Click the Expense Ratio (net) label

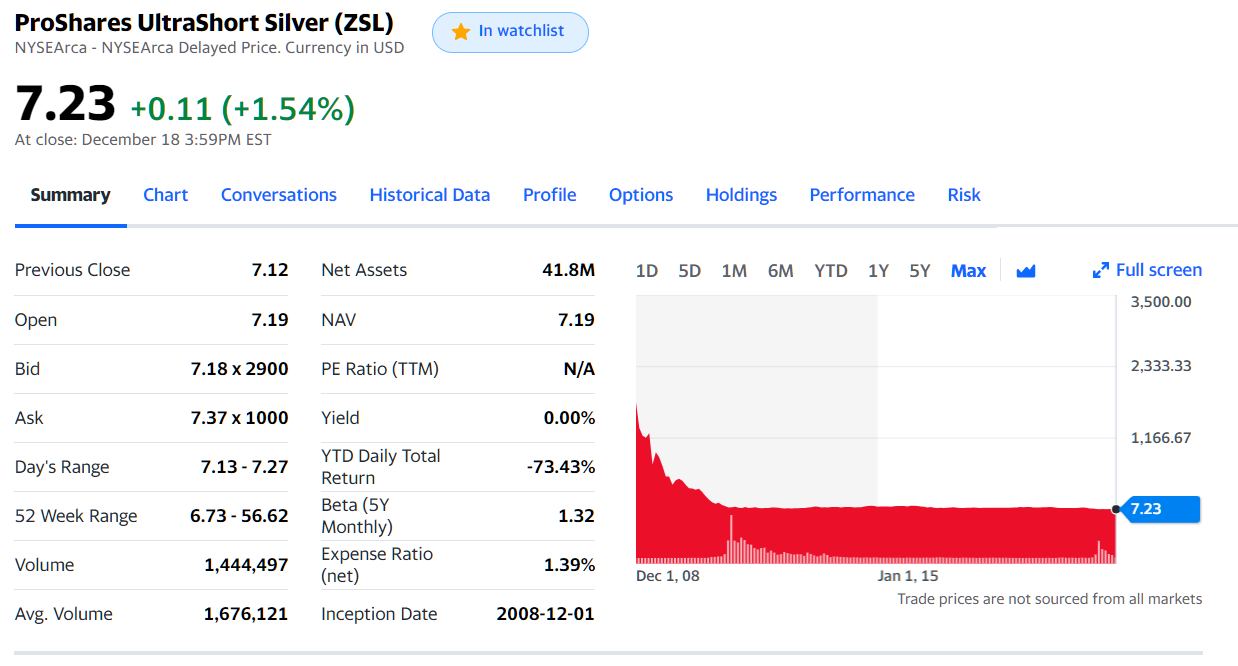pyautogui.click(x=377, y=565)
